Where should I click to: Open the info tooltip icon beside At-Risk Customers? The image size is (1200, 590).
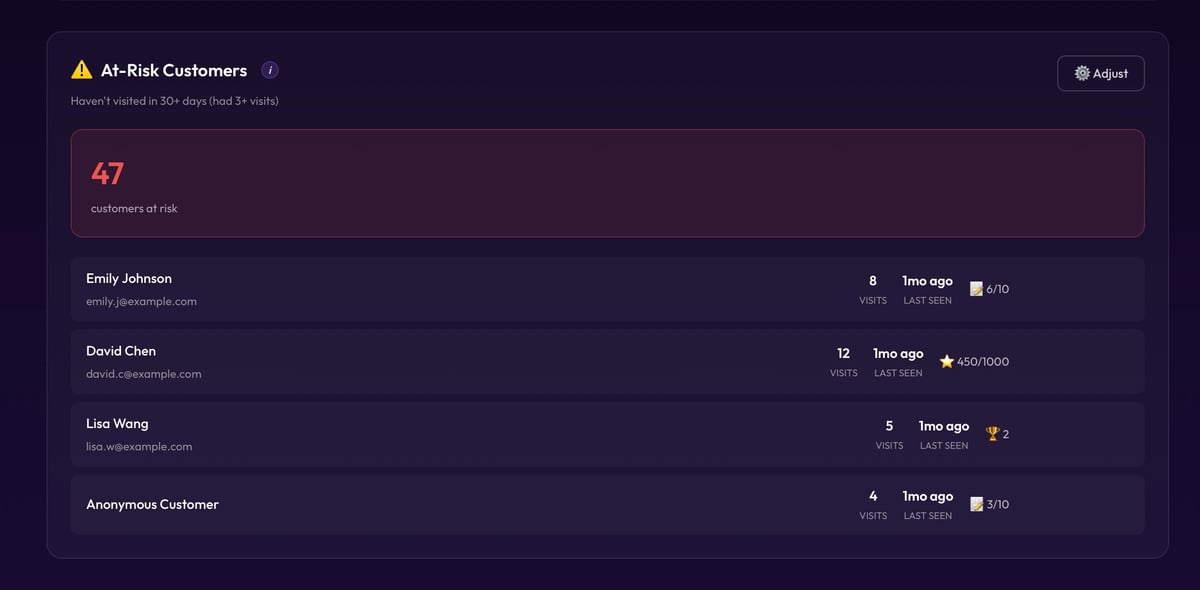pyautogui.click(x=270, y=70)
